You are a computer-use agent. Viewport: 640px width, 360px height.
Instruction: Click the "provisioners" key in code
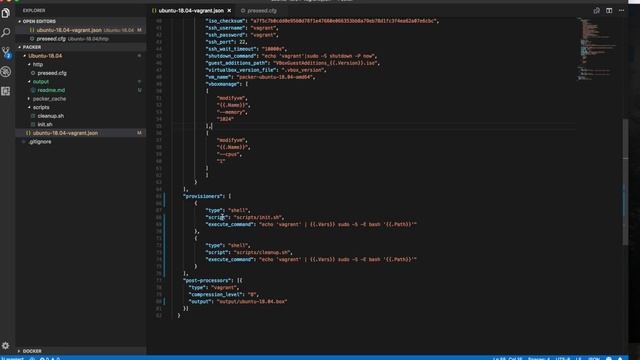point(203,196)
